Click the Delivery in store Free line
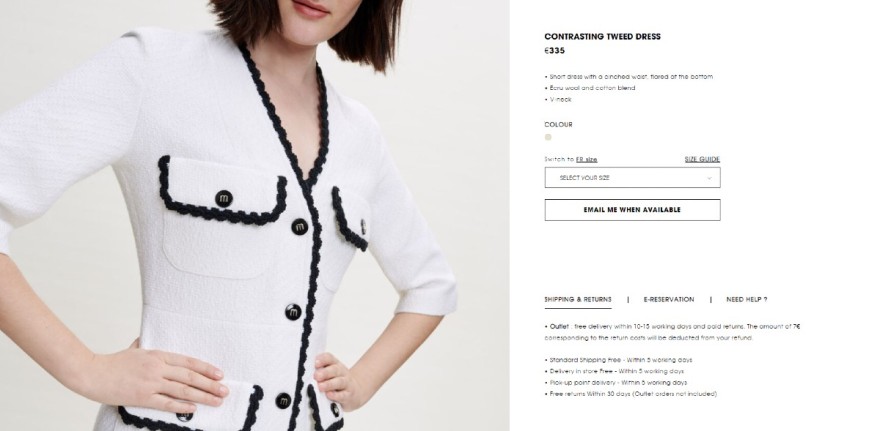 coord(614,371)
